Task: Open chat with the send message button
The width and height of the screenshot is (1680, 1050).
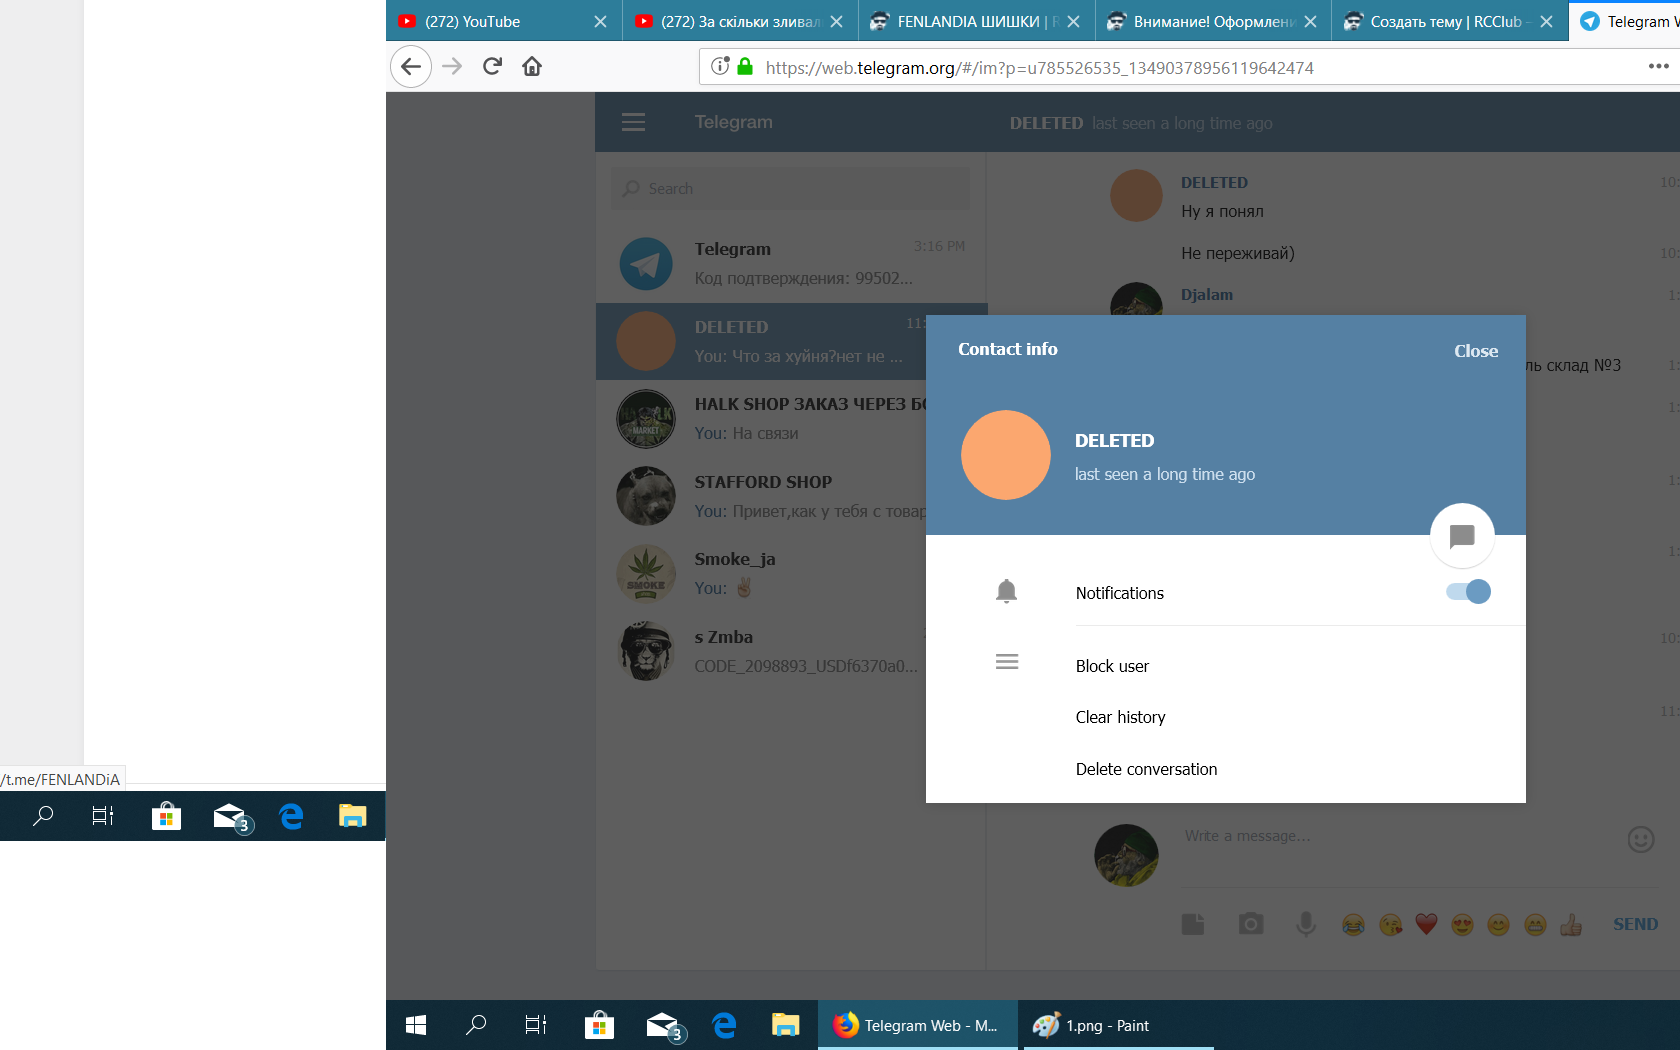Action: [1462, 536]
